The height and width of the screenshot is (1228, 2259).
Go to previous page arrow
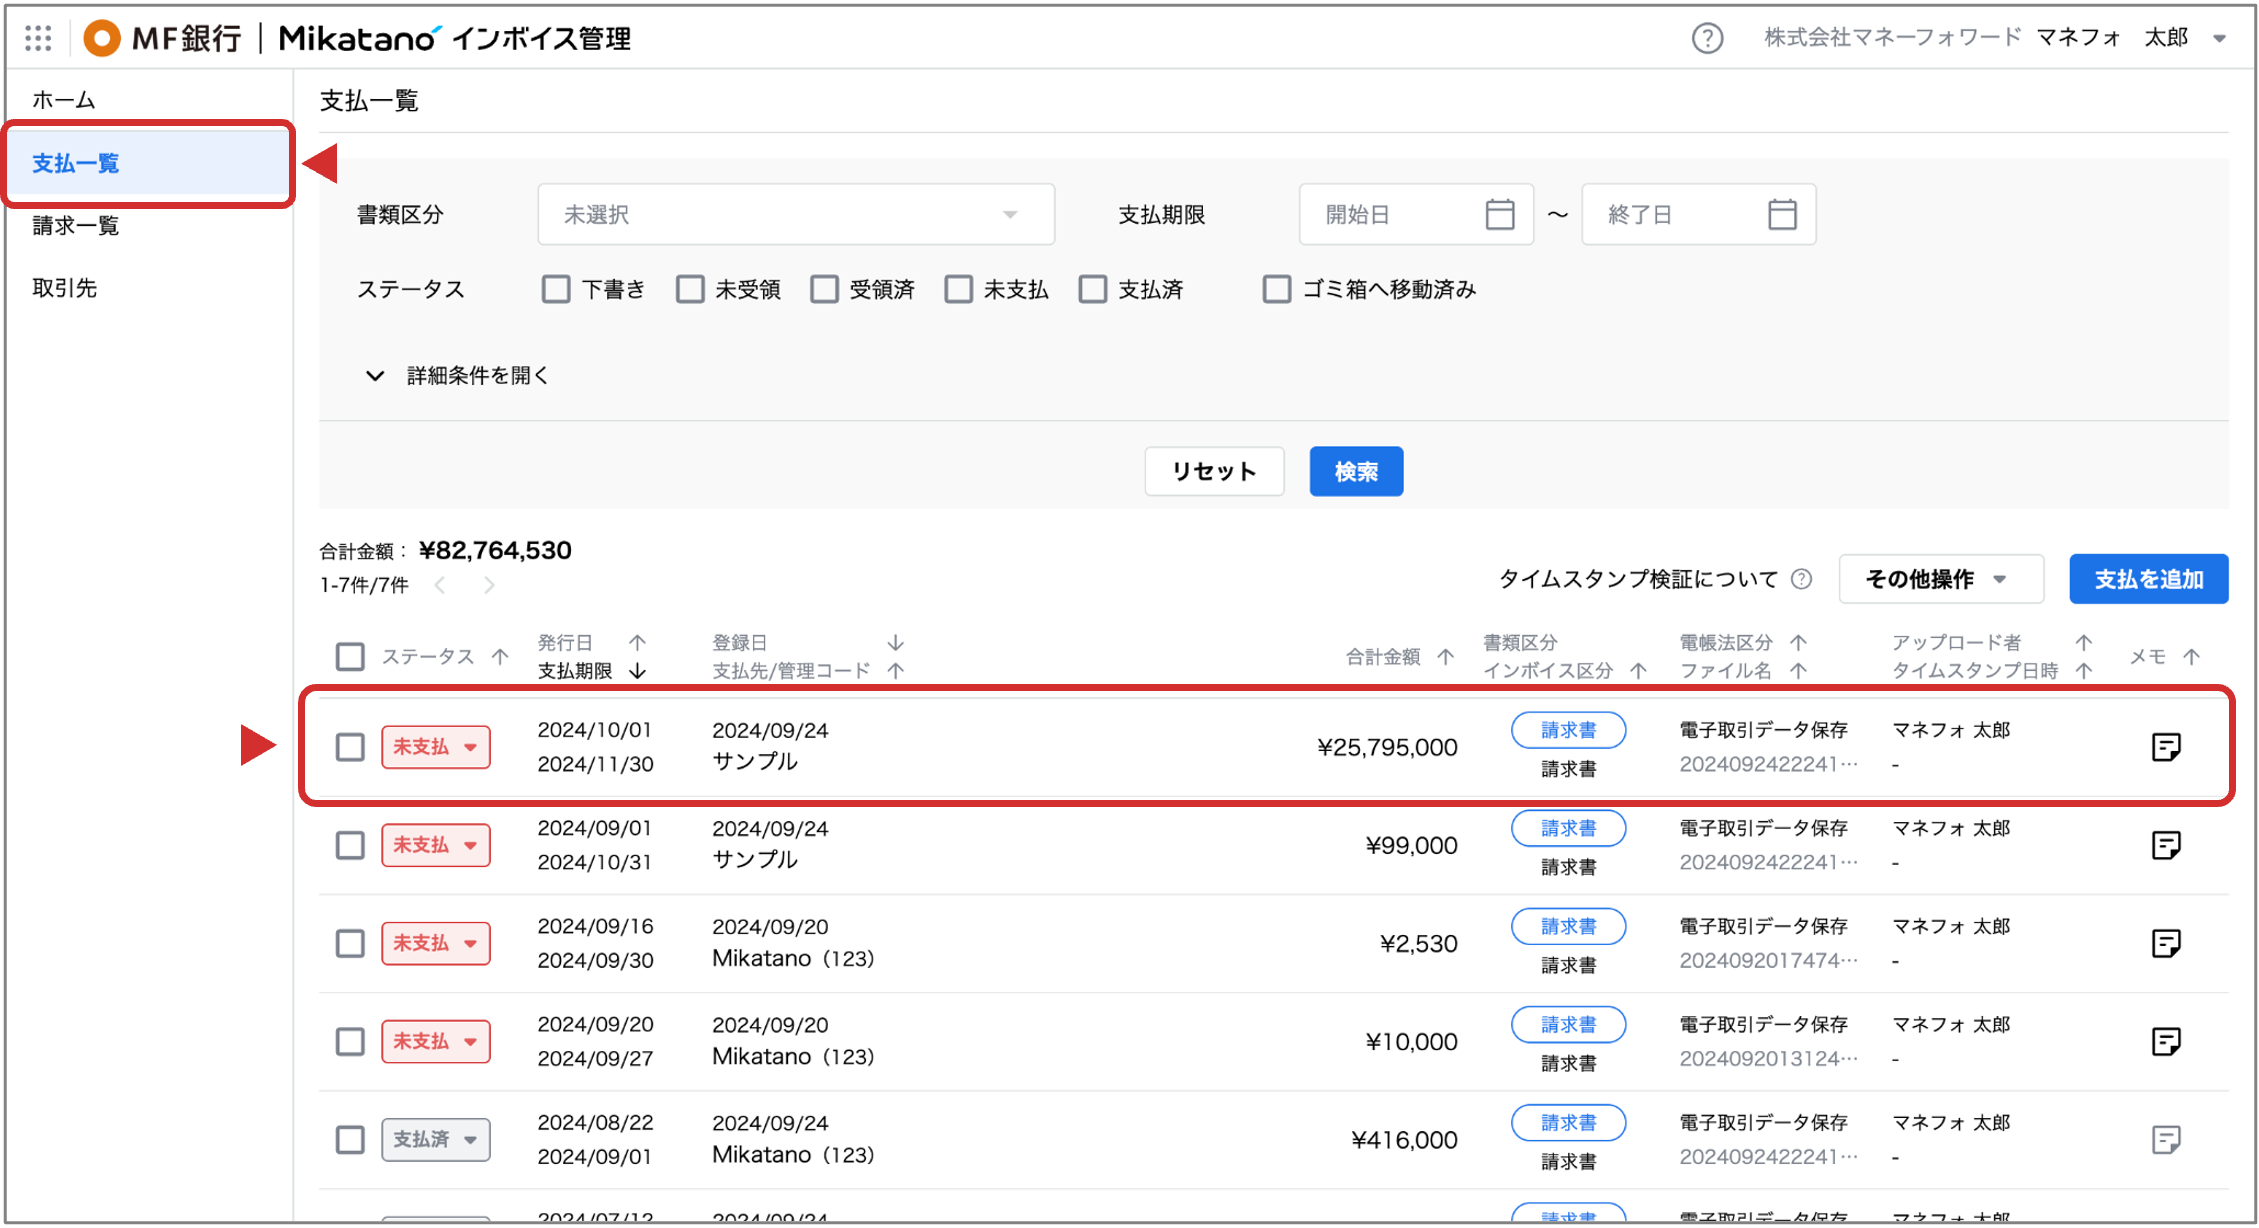tap(440, 585)
